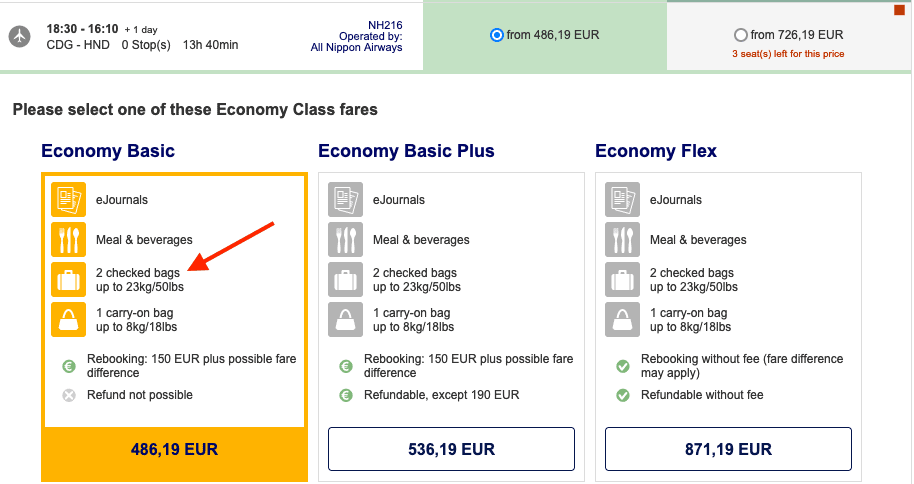Image resolution: width=914 pixels, height=484 pixels.
Task: Click eJournals icon in Economy Basic Plus
Action: pos(345,200)
